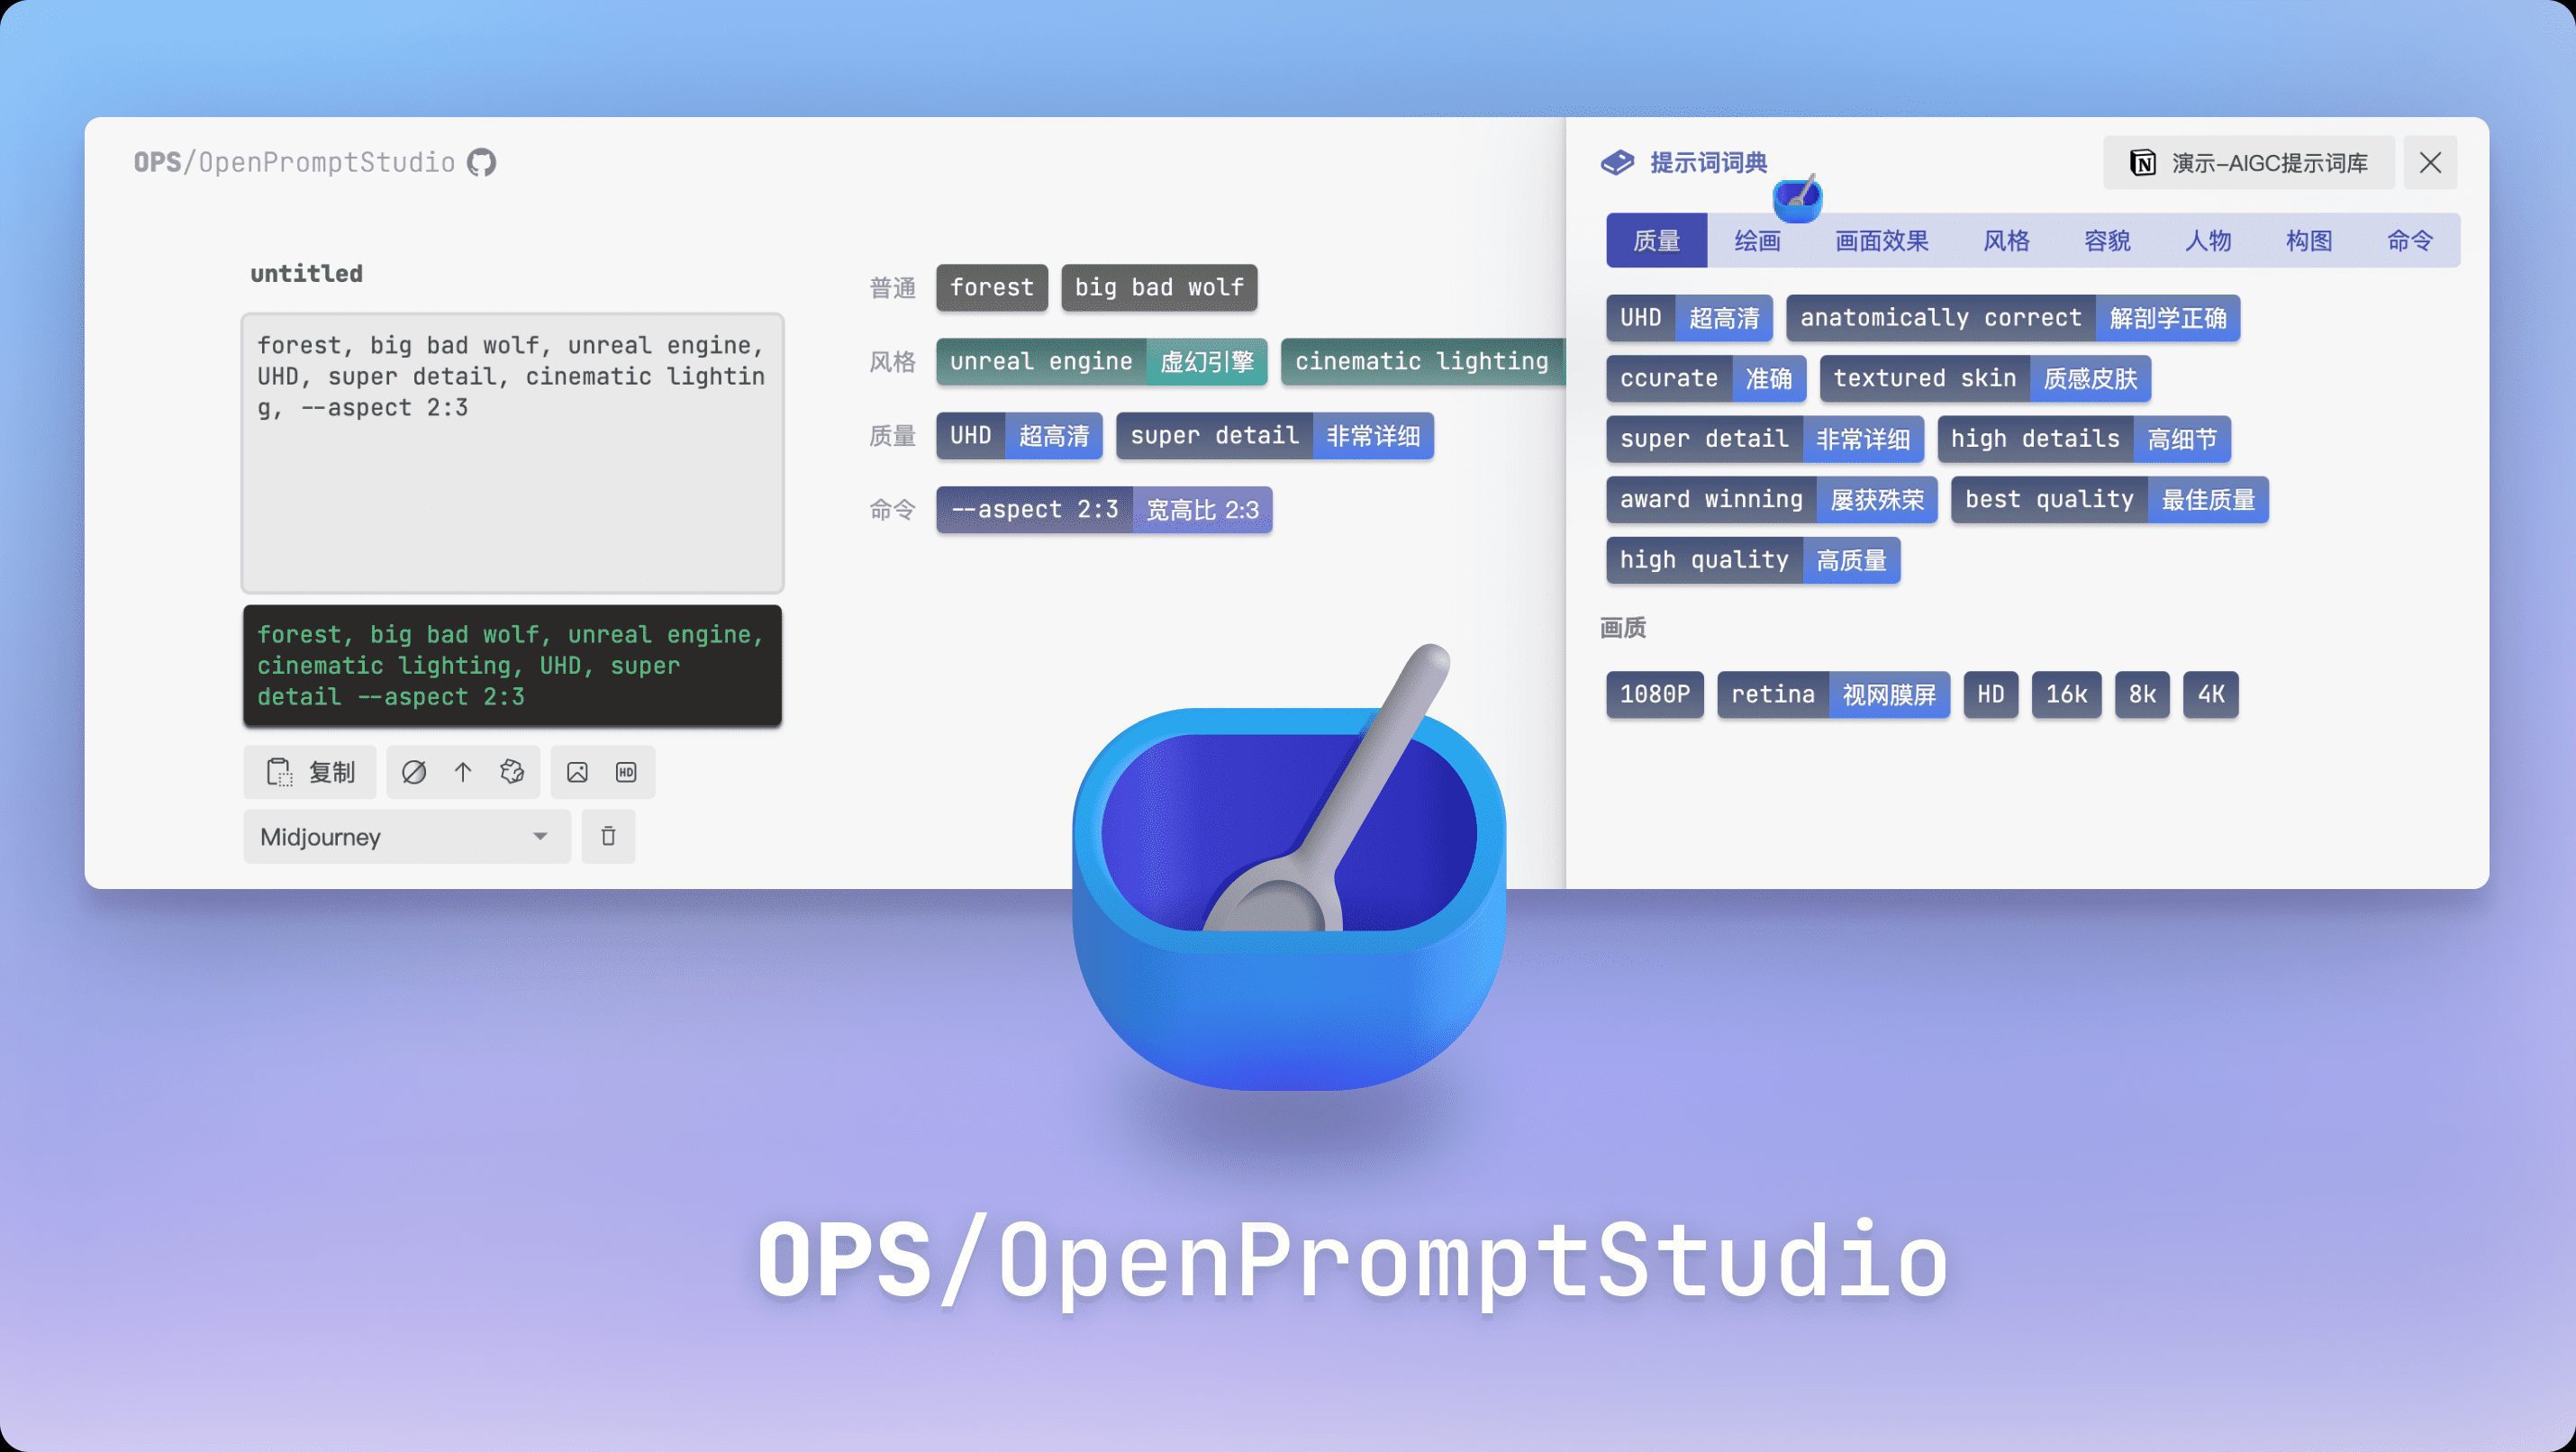Screen dimensions: 2576x1452
Task: Click the refresh/regenerate prompt icon
Action: point(510,771)
